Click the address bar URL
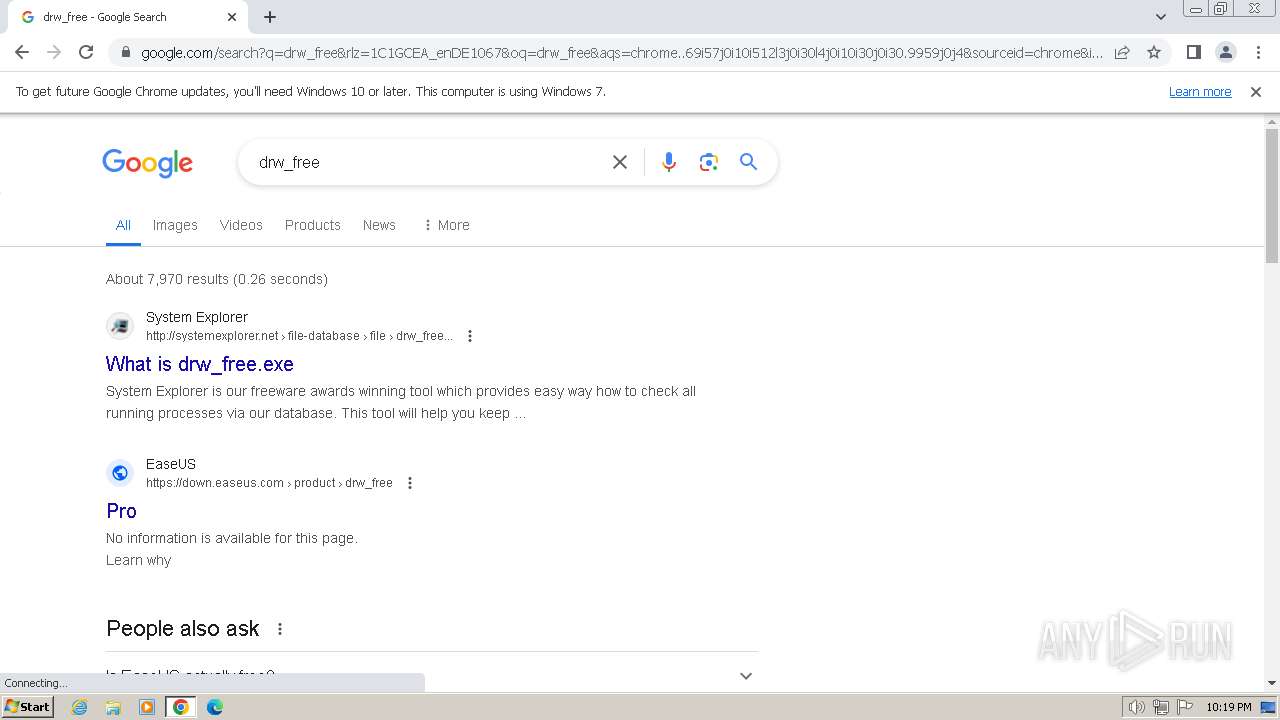 click(x=621, y=53)
